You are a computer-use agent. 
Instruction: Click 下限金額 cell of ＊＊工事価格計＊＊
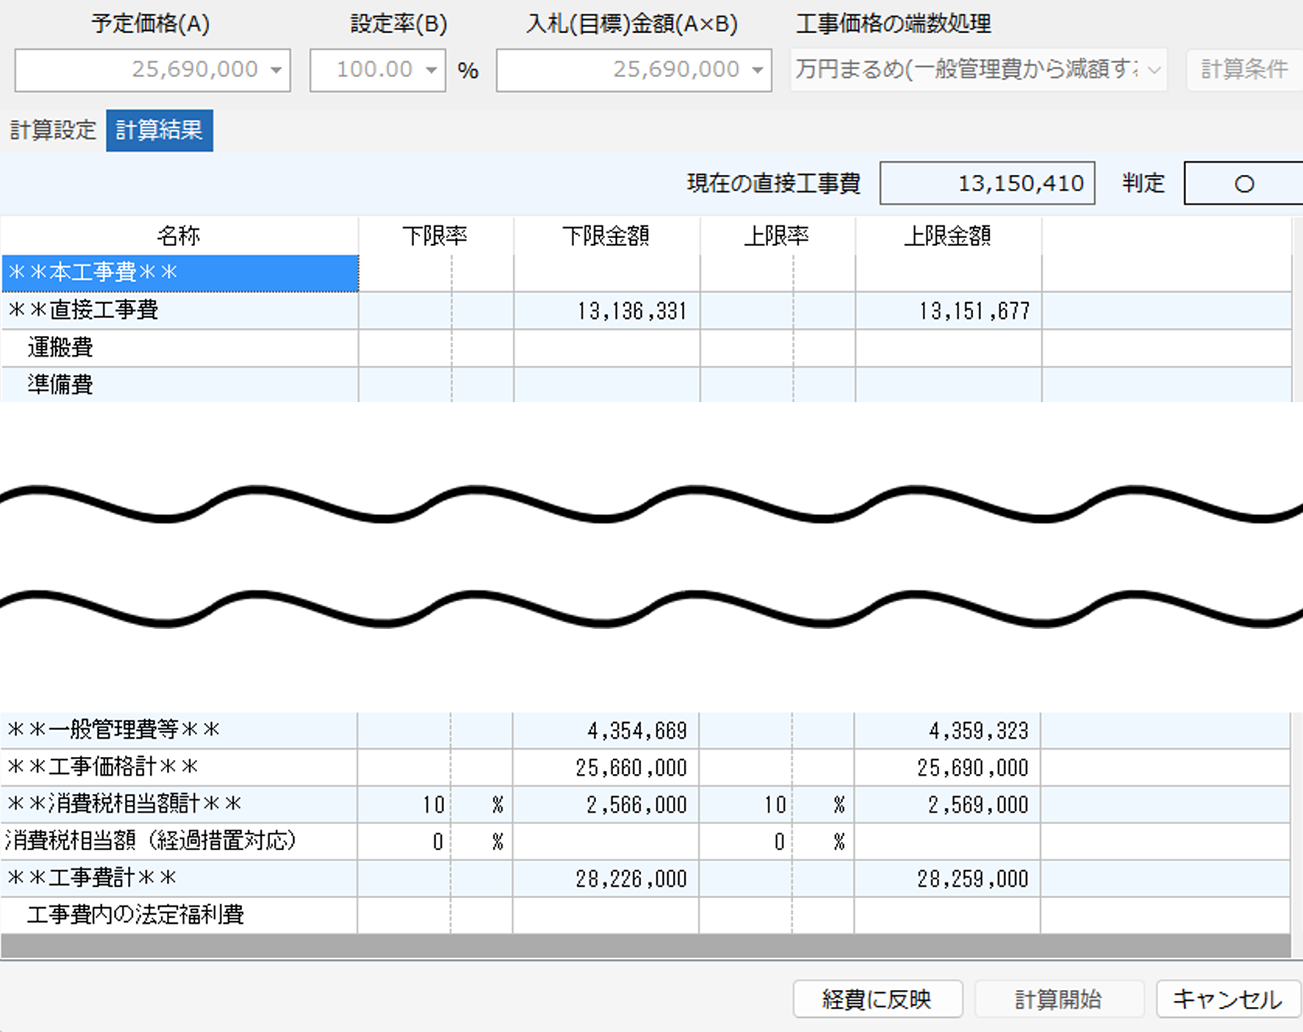tap(606, 768)
